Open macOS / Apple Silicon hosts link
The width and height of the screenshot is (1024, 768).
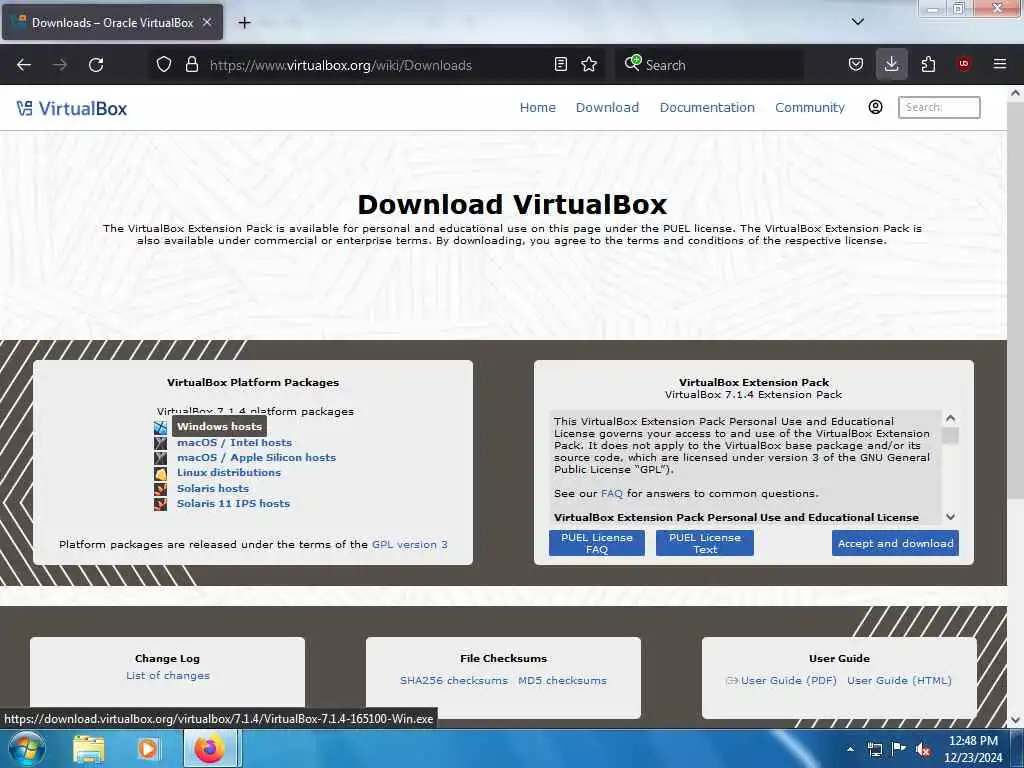pos(257,457)
